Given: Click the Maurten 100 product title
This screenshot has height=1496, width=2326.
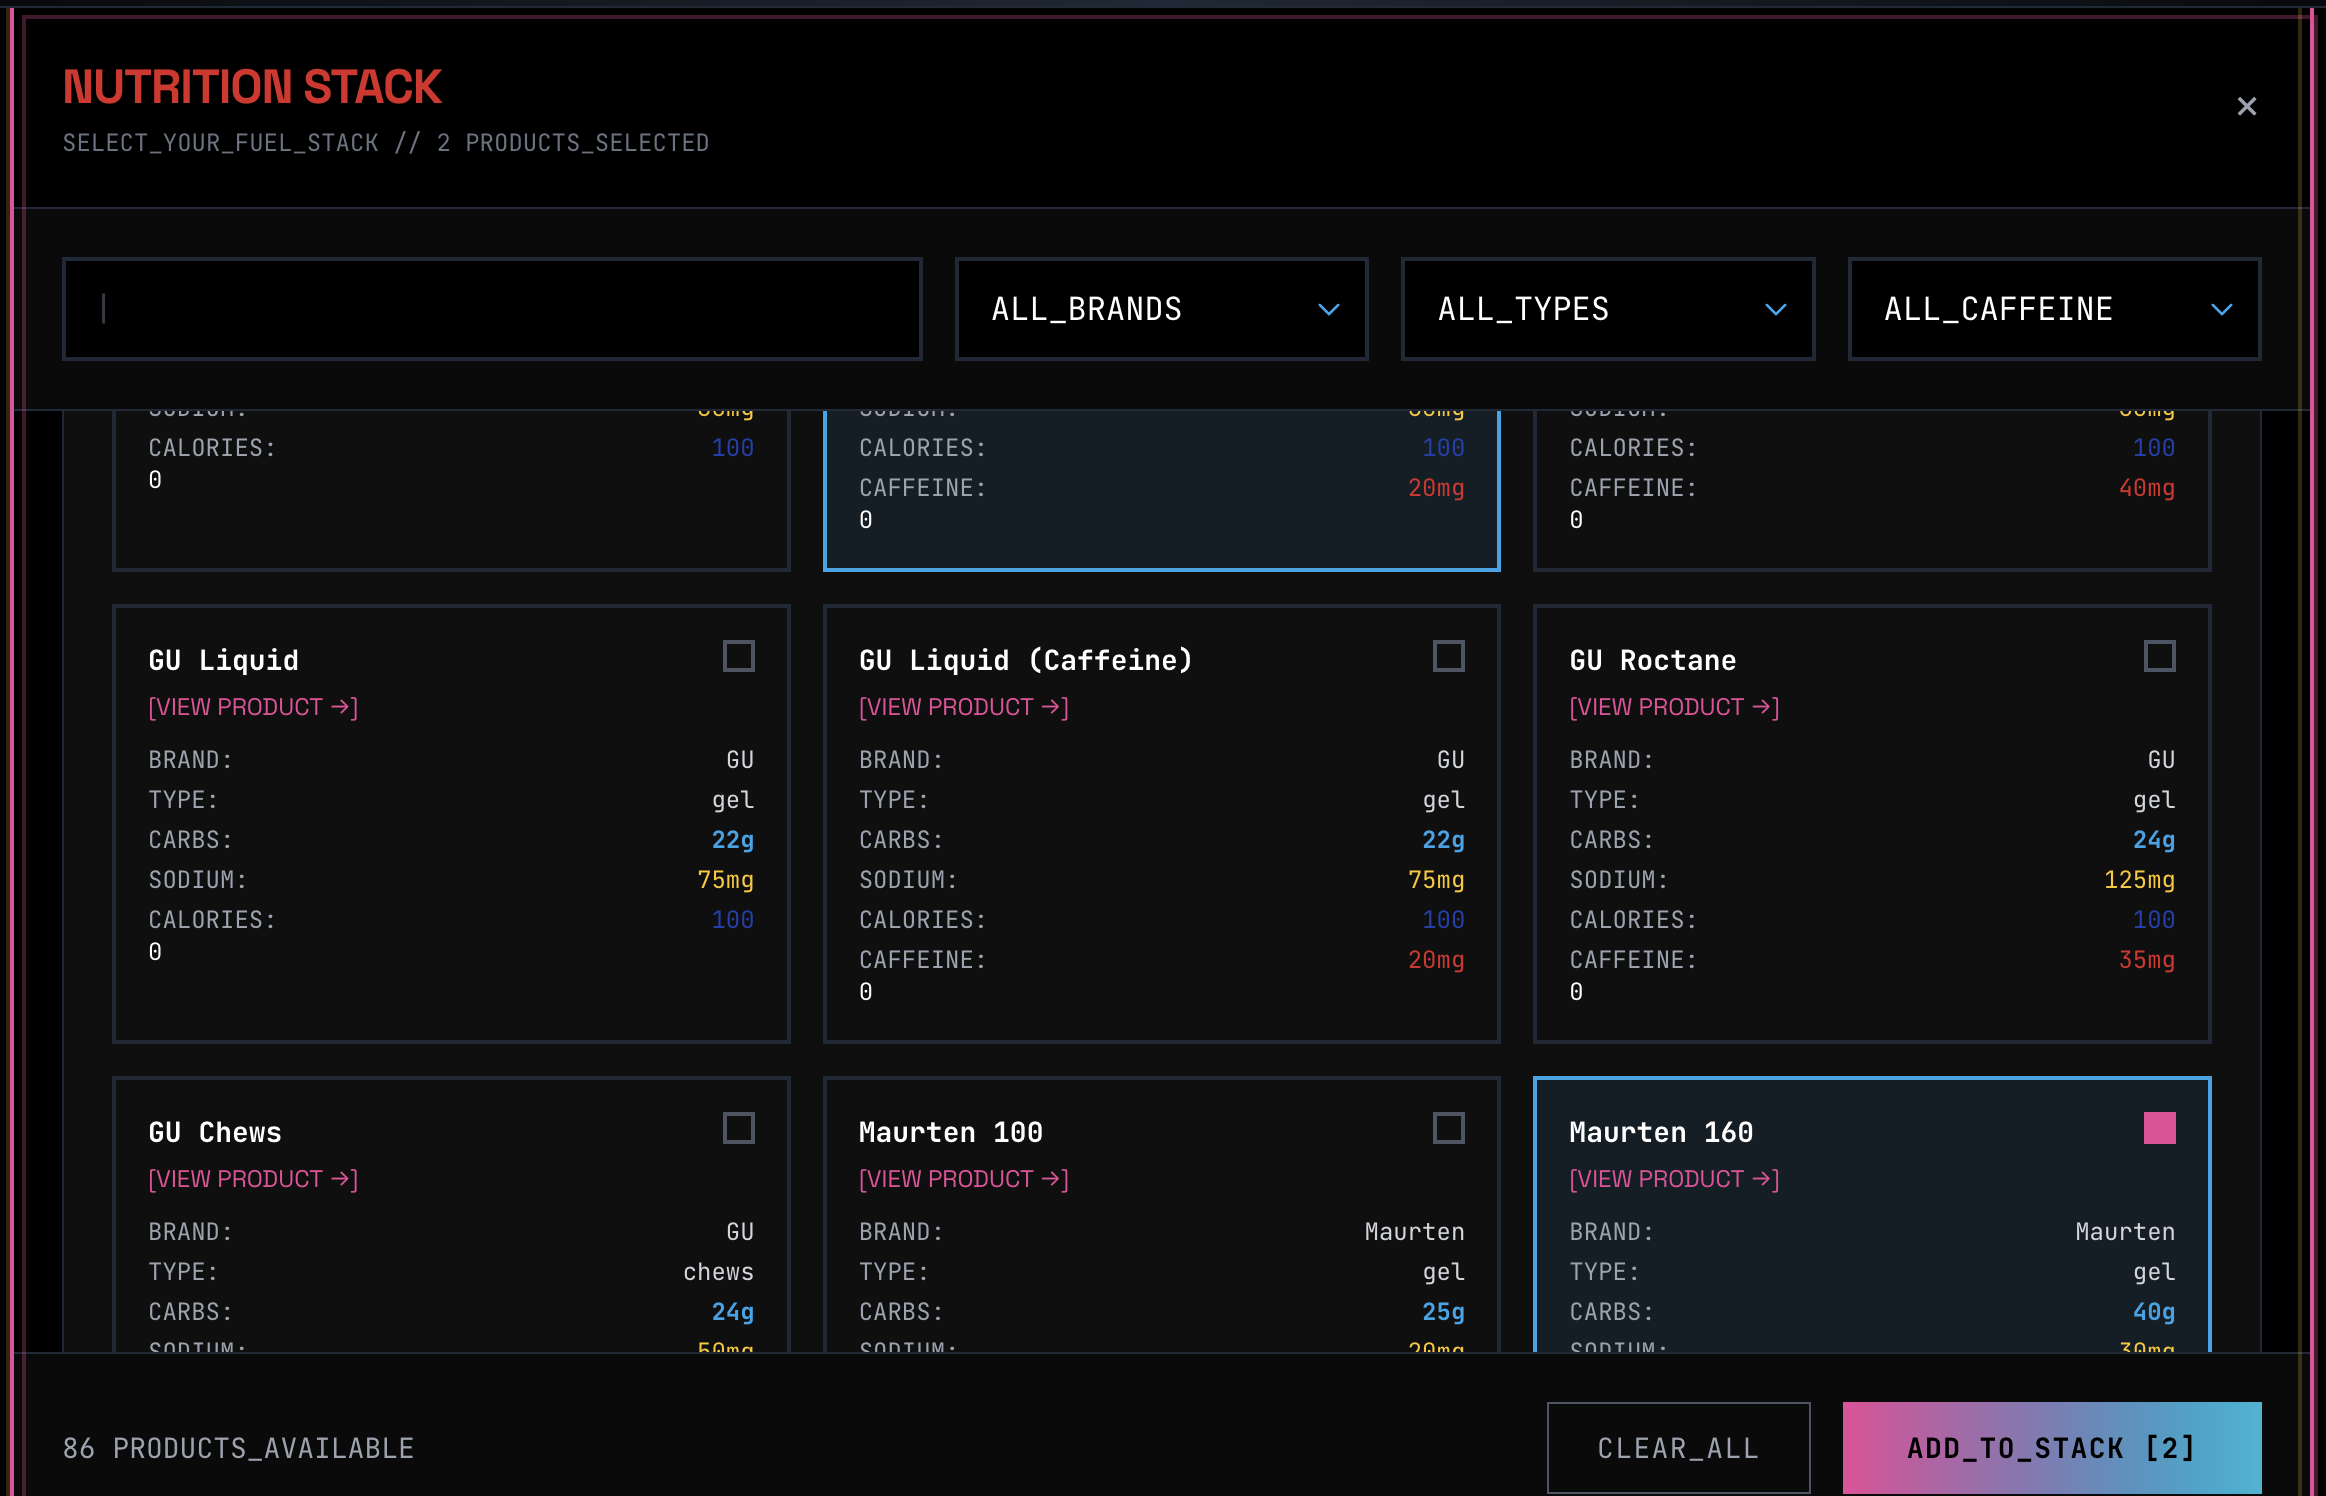Looking at the screenshot, I should (951, 1132).
